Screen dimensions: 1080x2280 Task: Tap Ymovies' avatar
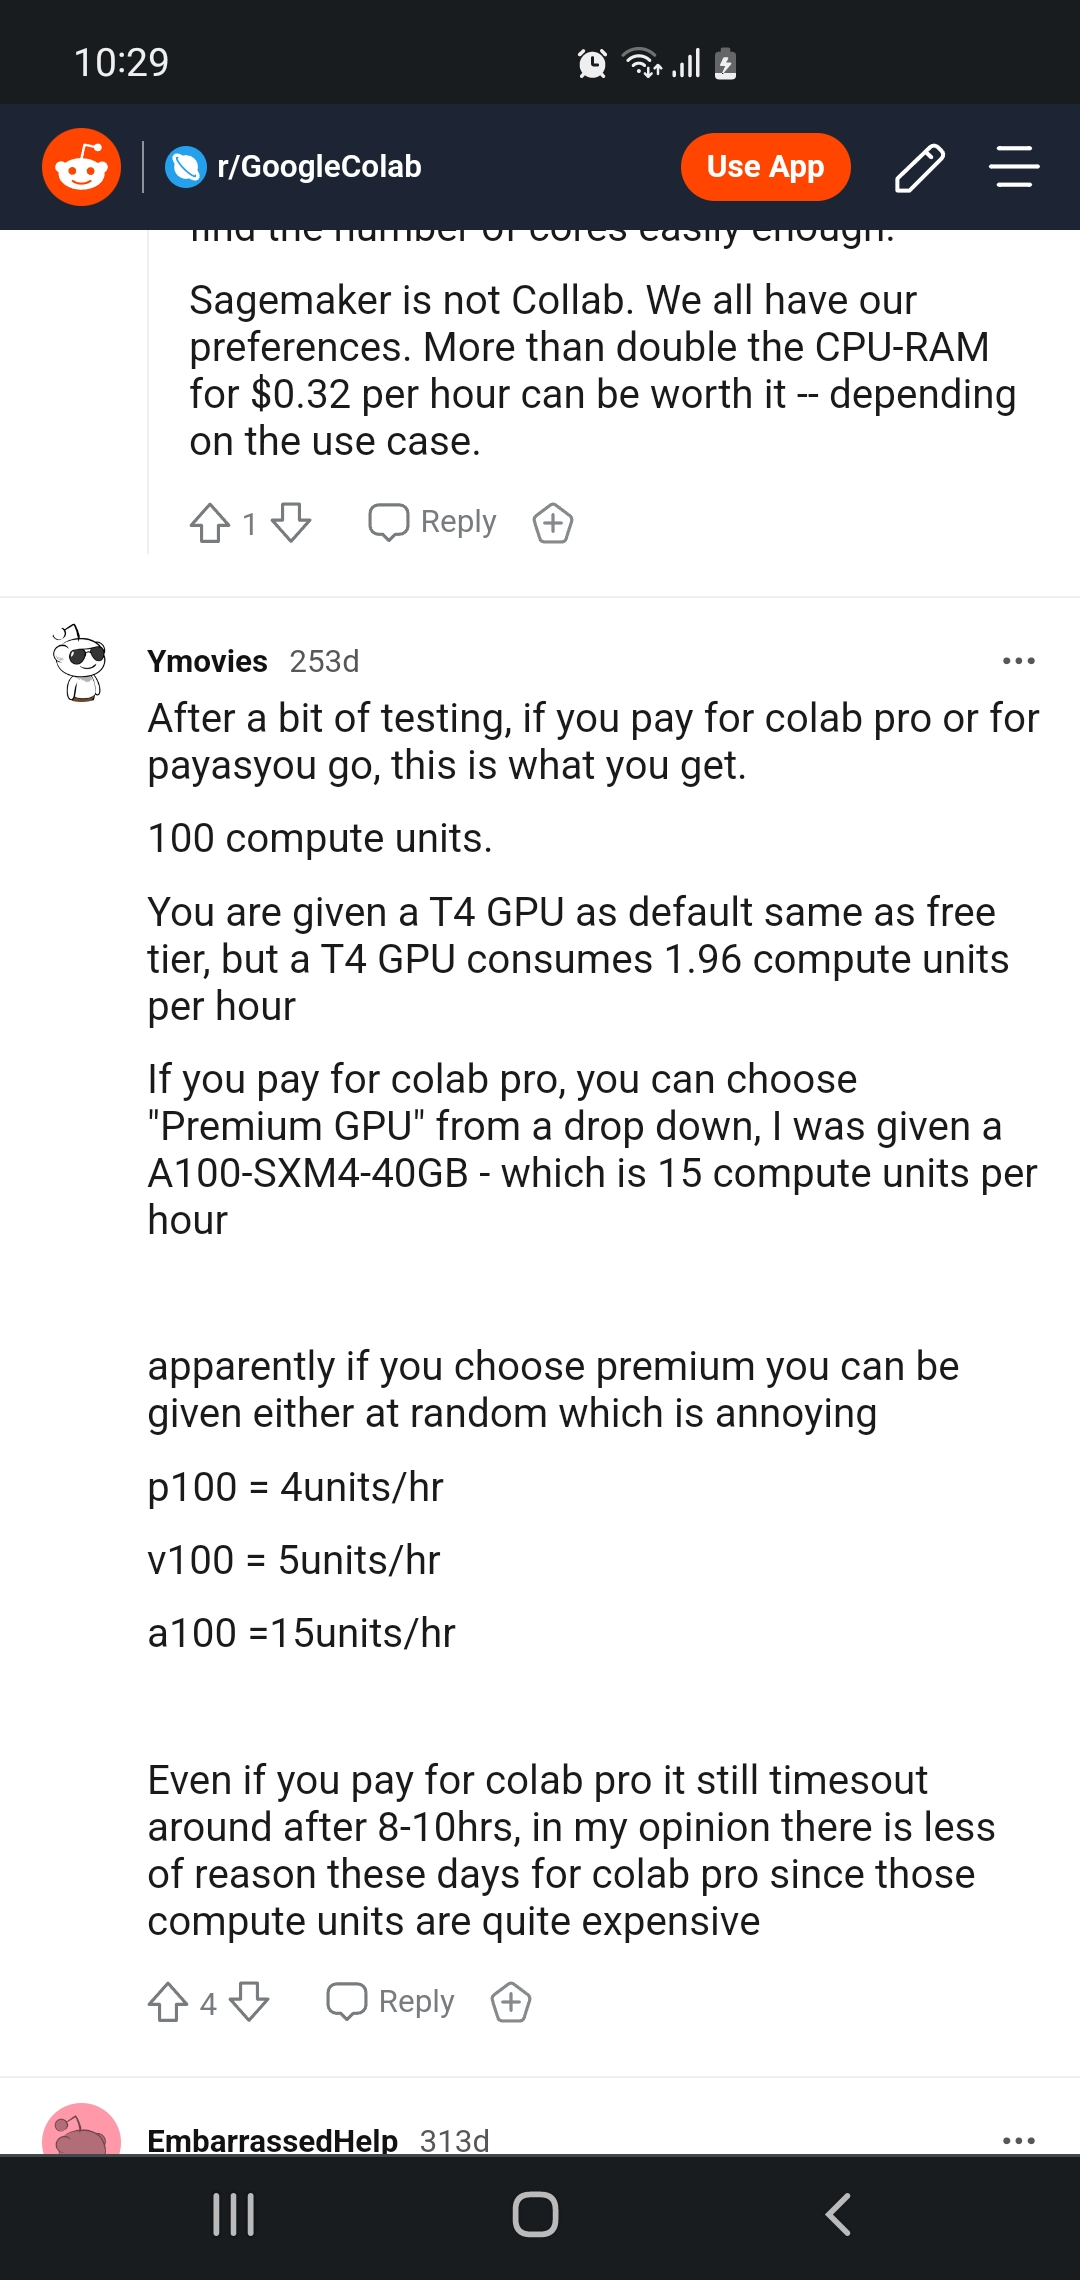(80, 660)
